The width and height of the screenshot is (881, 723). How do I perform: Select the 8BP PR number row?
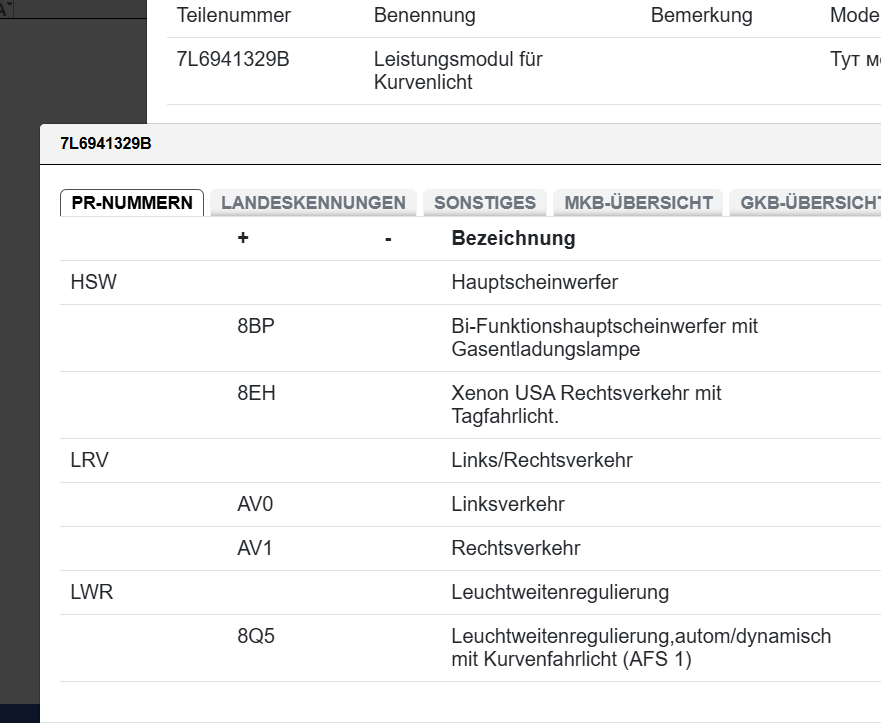pos(257,327)
